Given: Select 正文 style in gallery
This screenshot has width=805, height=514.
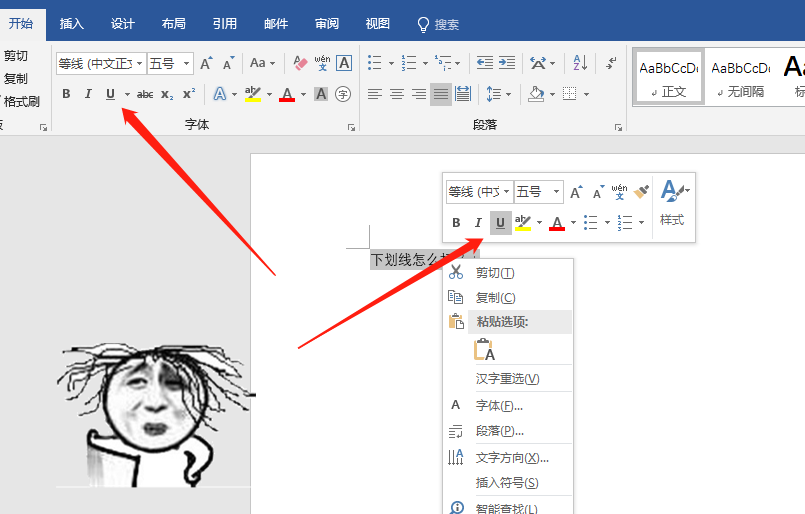Looking at the screenshot, I should pos(668,78).
